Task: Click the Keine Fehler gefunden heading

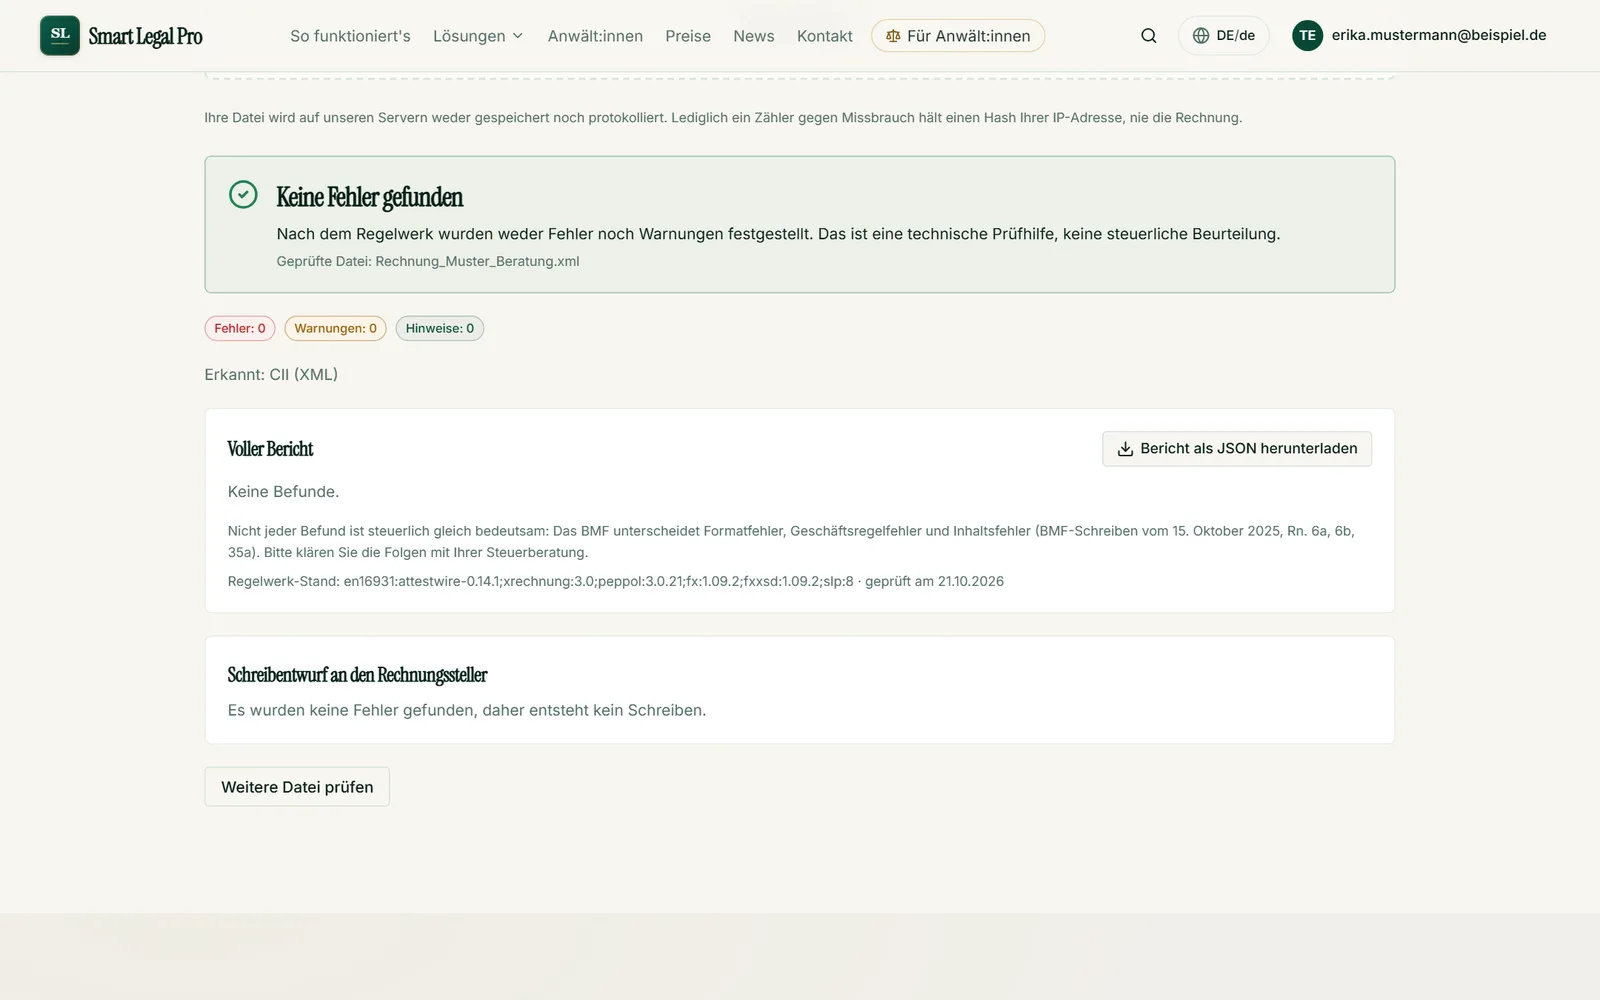Action: pyautogui.click(x=369, y=197)
